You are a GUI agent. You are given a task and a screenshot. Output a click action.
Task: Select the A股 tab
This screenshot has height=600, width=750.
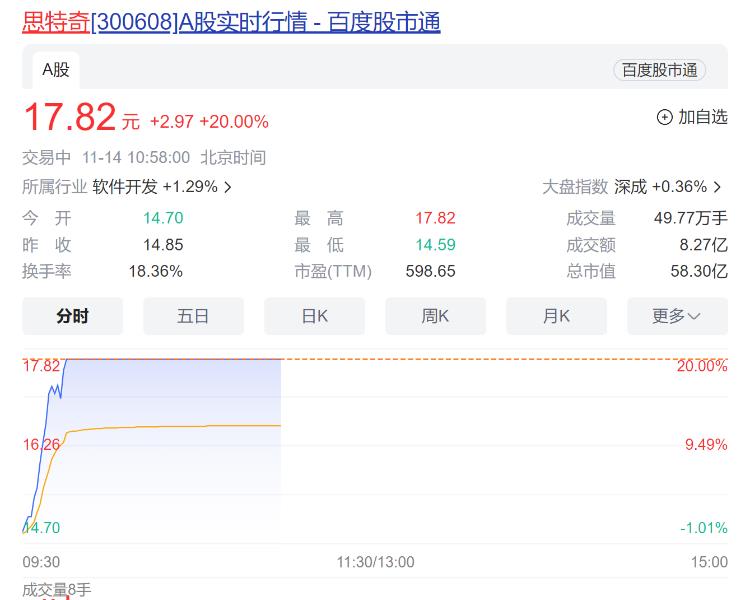pos(56,70)
